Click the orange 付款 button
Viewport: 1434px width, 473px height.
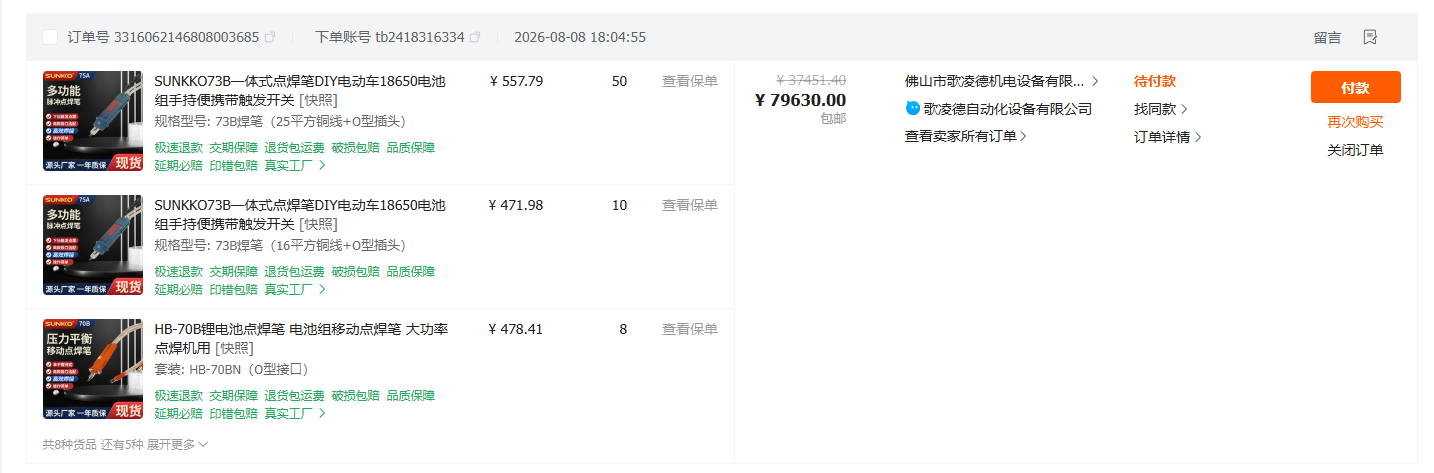click(x=1355, y=87)
